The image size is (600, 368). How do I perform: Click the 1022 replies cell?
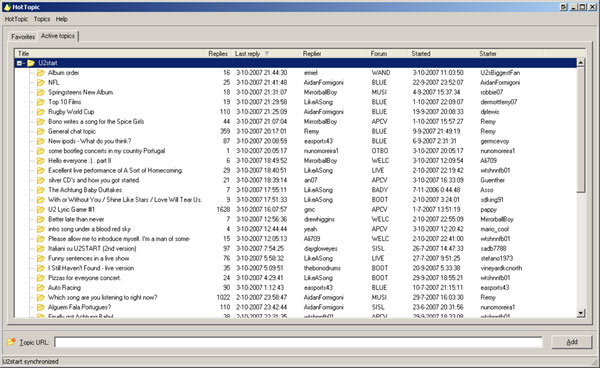tap(223, 298)
